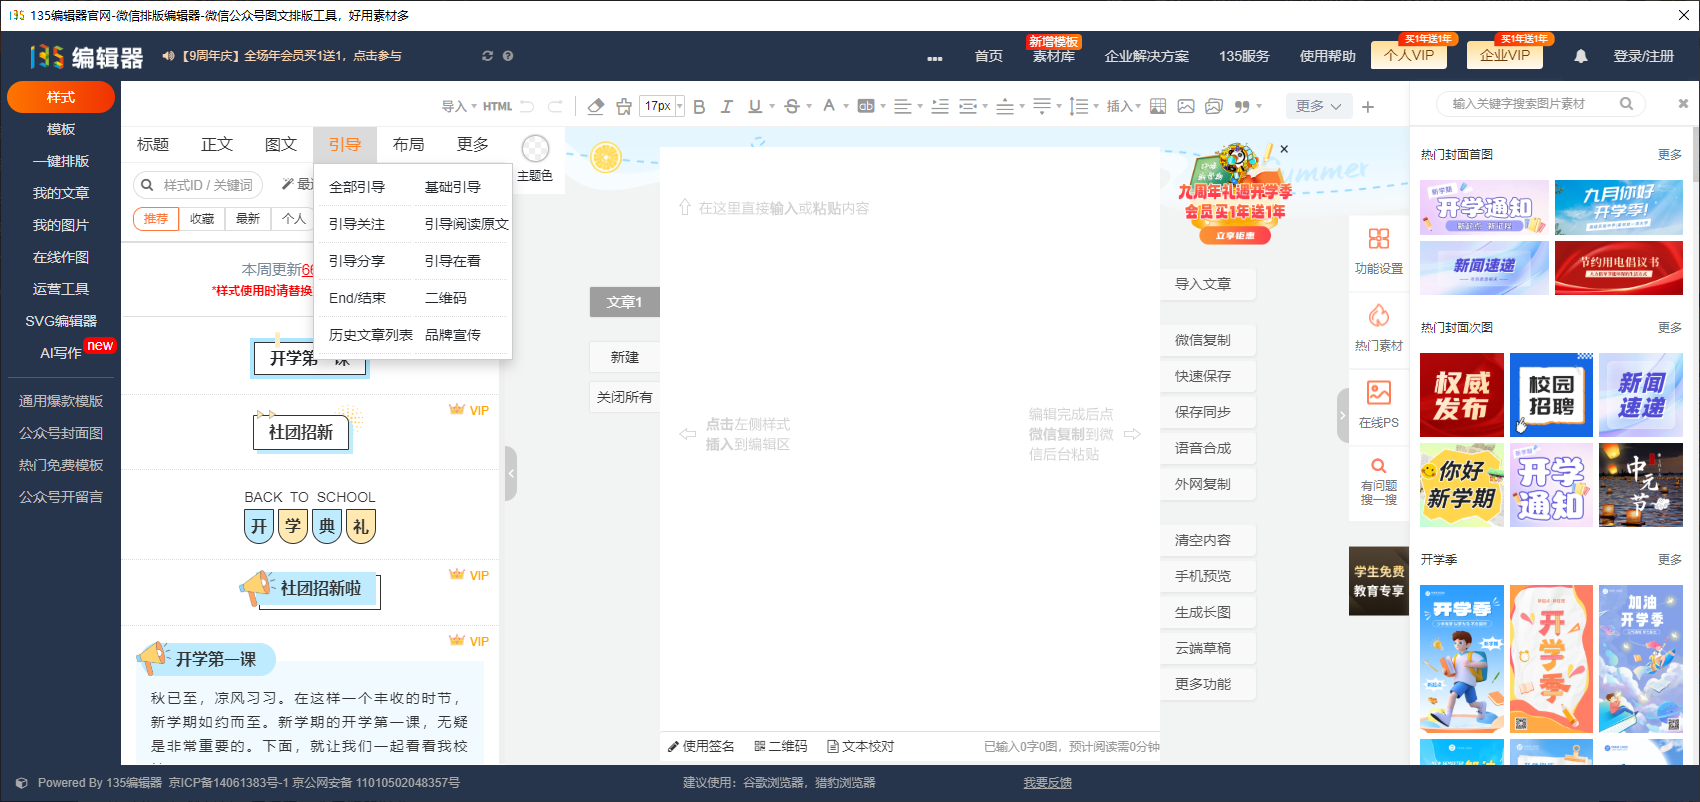The image size is (1700, 802).
Task: Click the multi-image insert icon
Action: click(x=1214, y=106)
